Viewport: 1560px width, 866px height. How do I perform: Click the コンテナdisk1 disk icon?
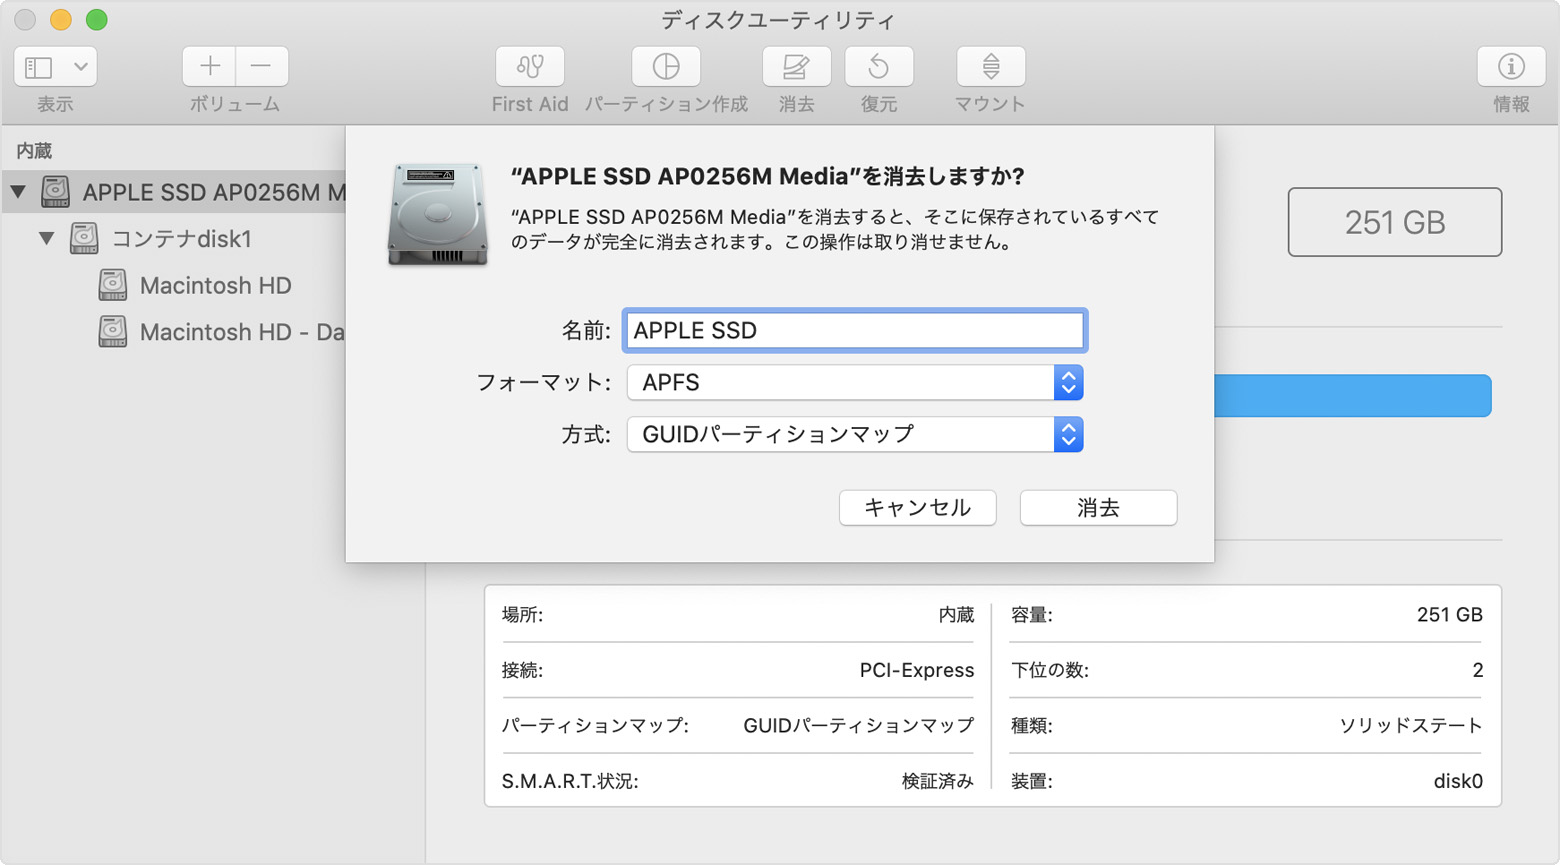click(x=84, y=238)
